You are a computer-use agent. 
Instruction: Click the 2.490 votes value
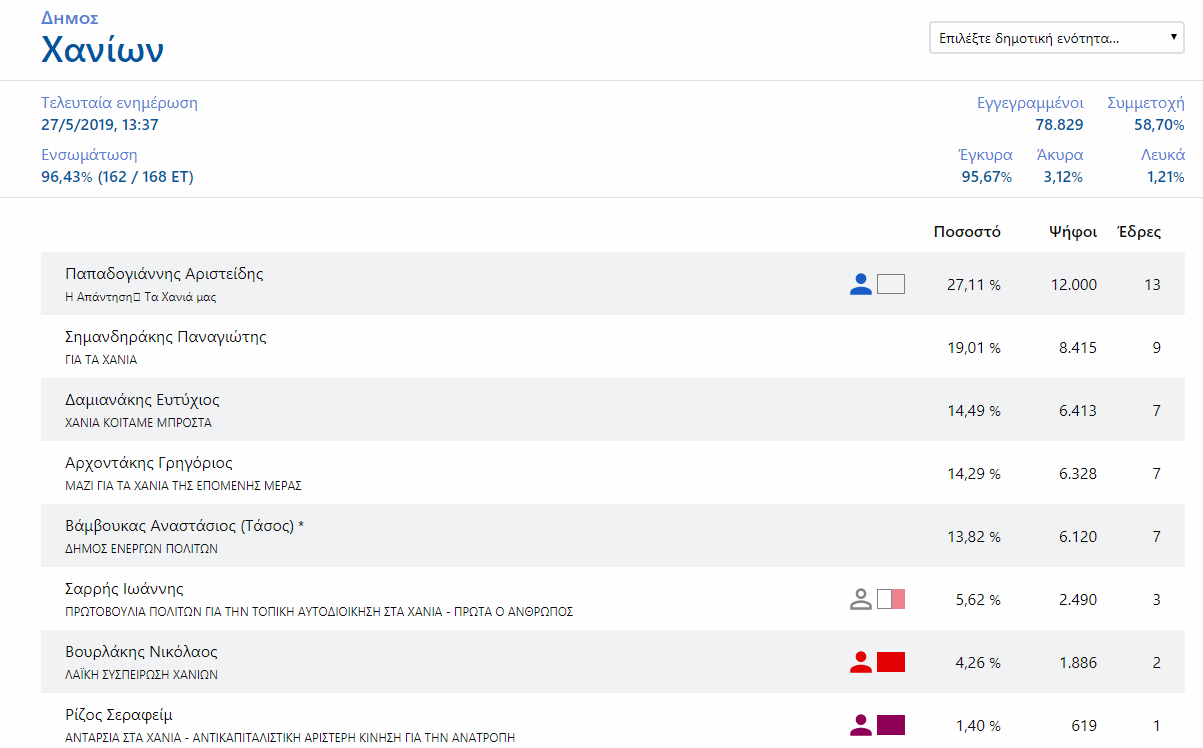(x=1078, y=600)
